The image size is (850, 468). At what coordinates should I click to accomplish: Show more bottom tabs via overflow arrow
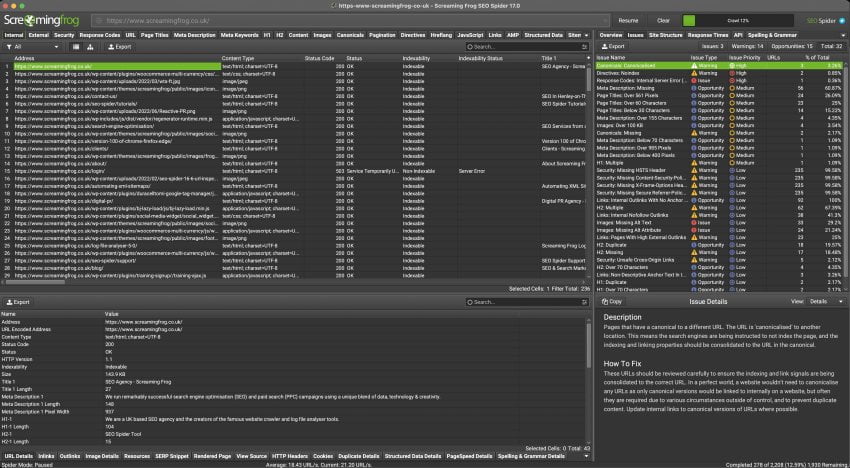point(586,456)
